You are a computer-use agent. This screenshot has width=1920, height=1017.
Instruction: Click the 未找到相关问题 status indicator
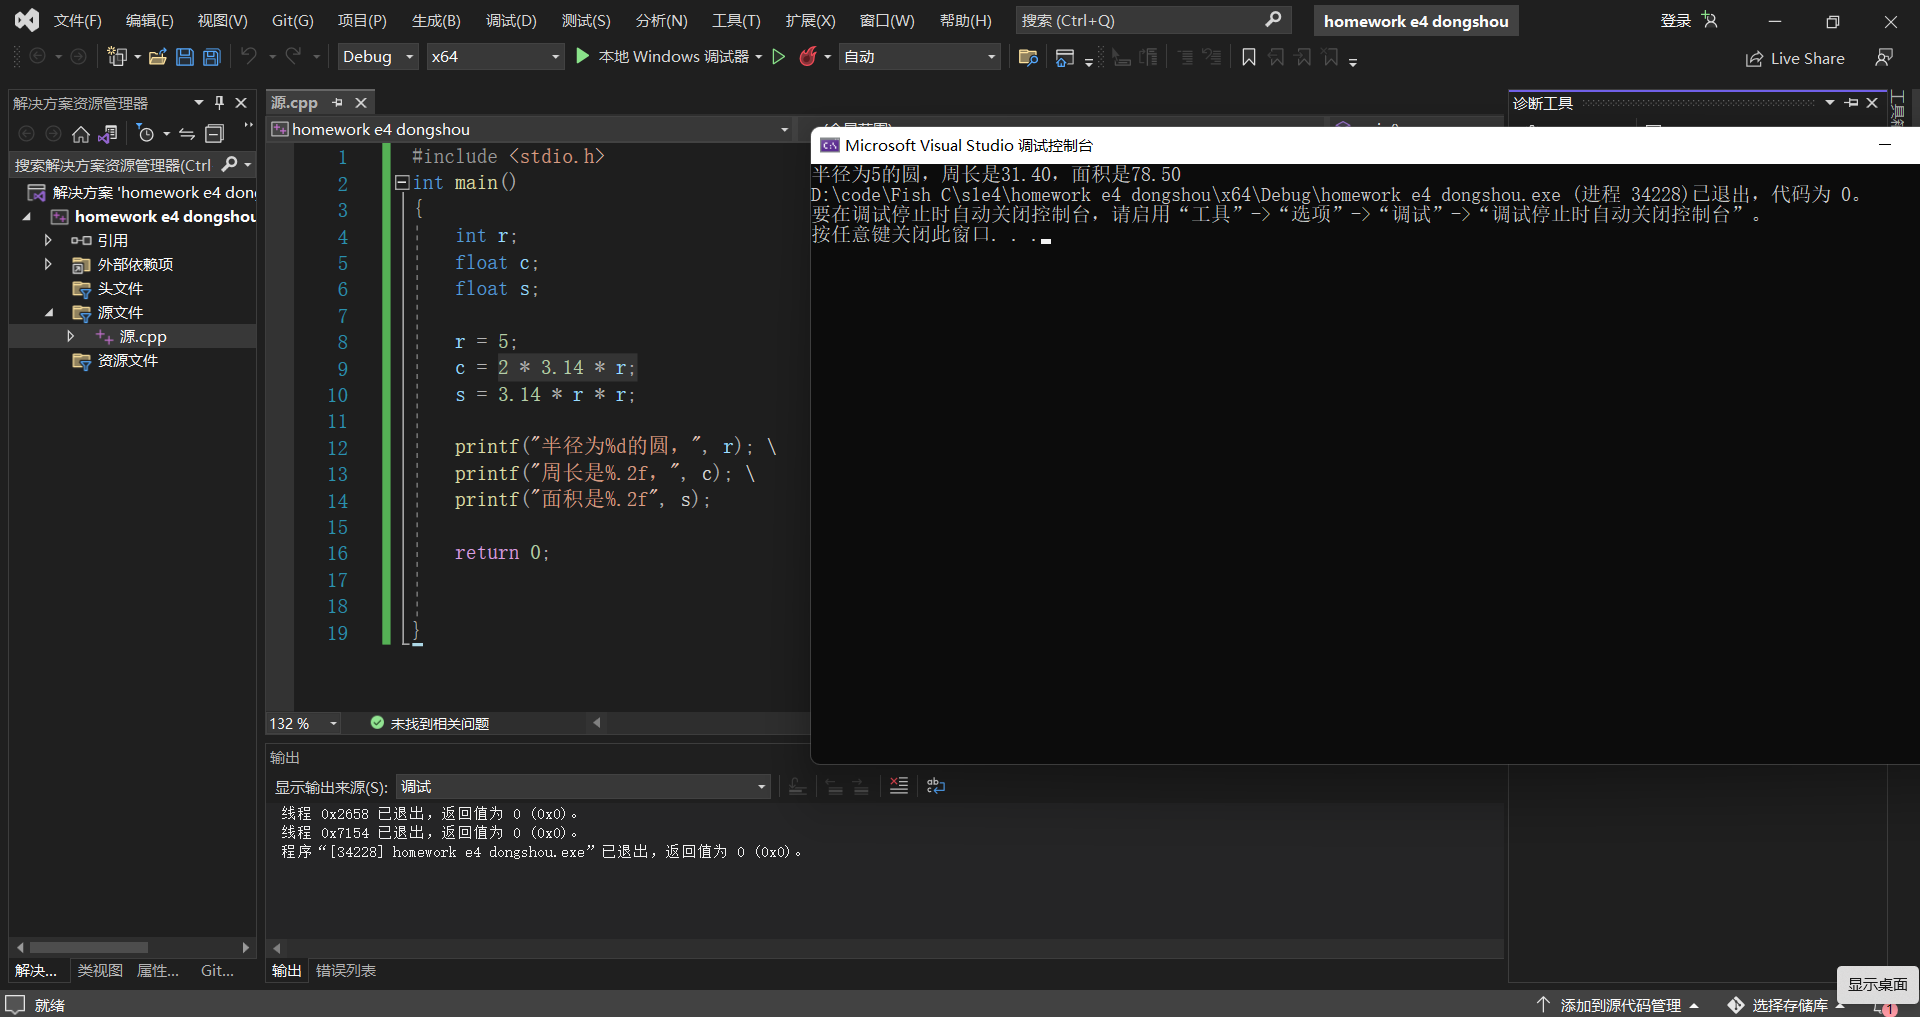click(429, 723)
